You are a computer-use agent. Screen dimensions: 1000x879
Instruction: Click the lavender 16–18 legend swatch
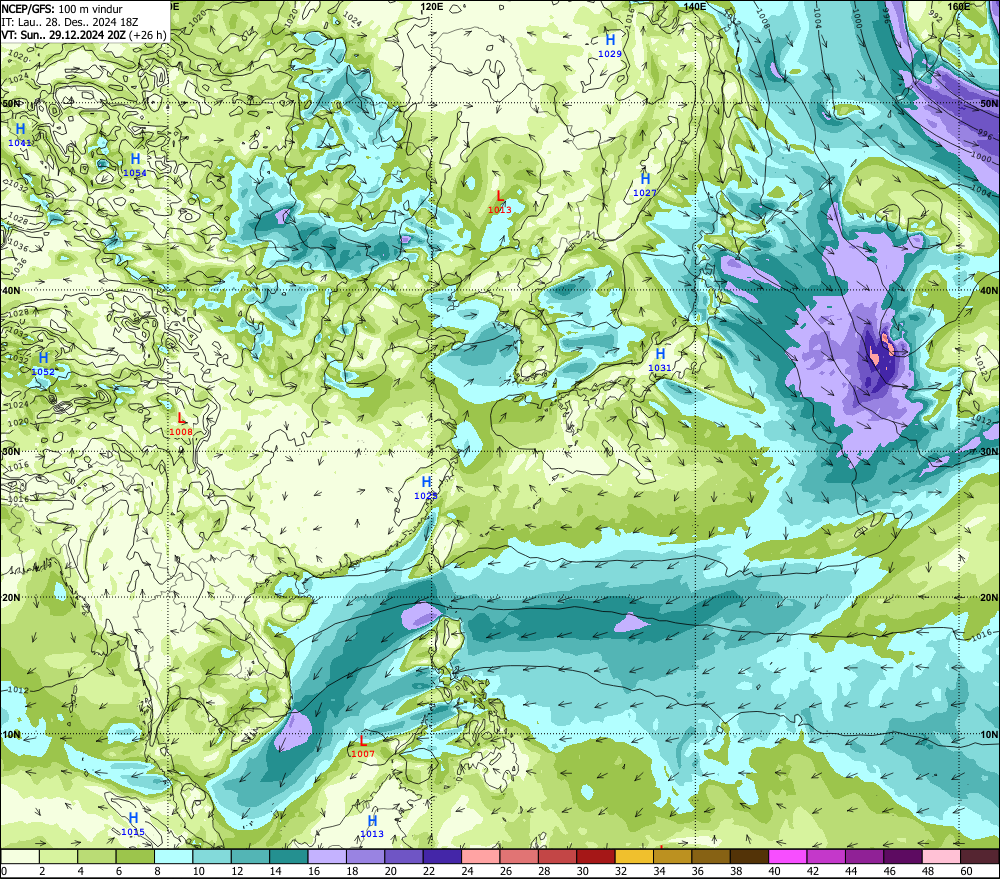327,856
